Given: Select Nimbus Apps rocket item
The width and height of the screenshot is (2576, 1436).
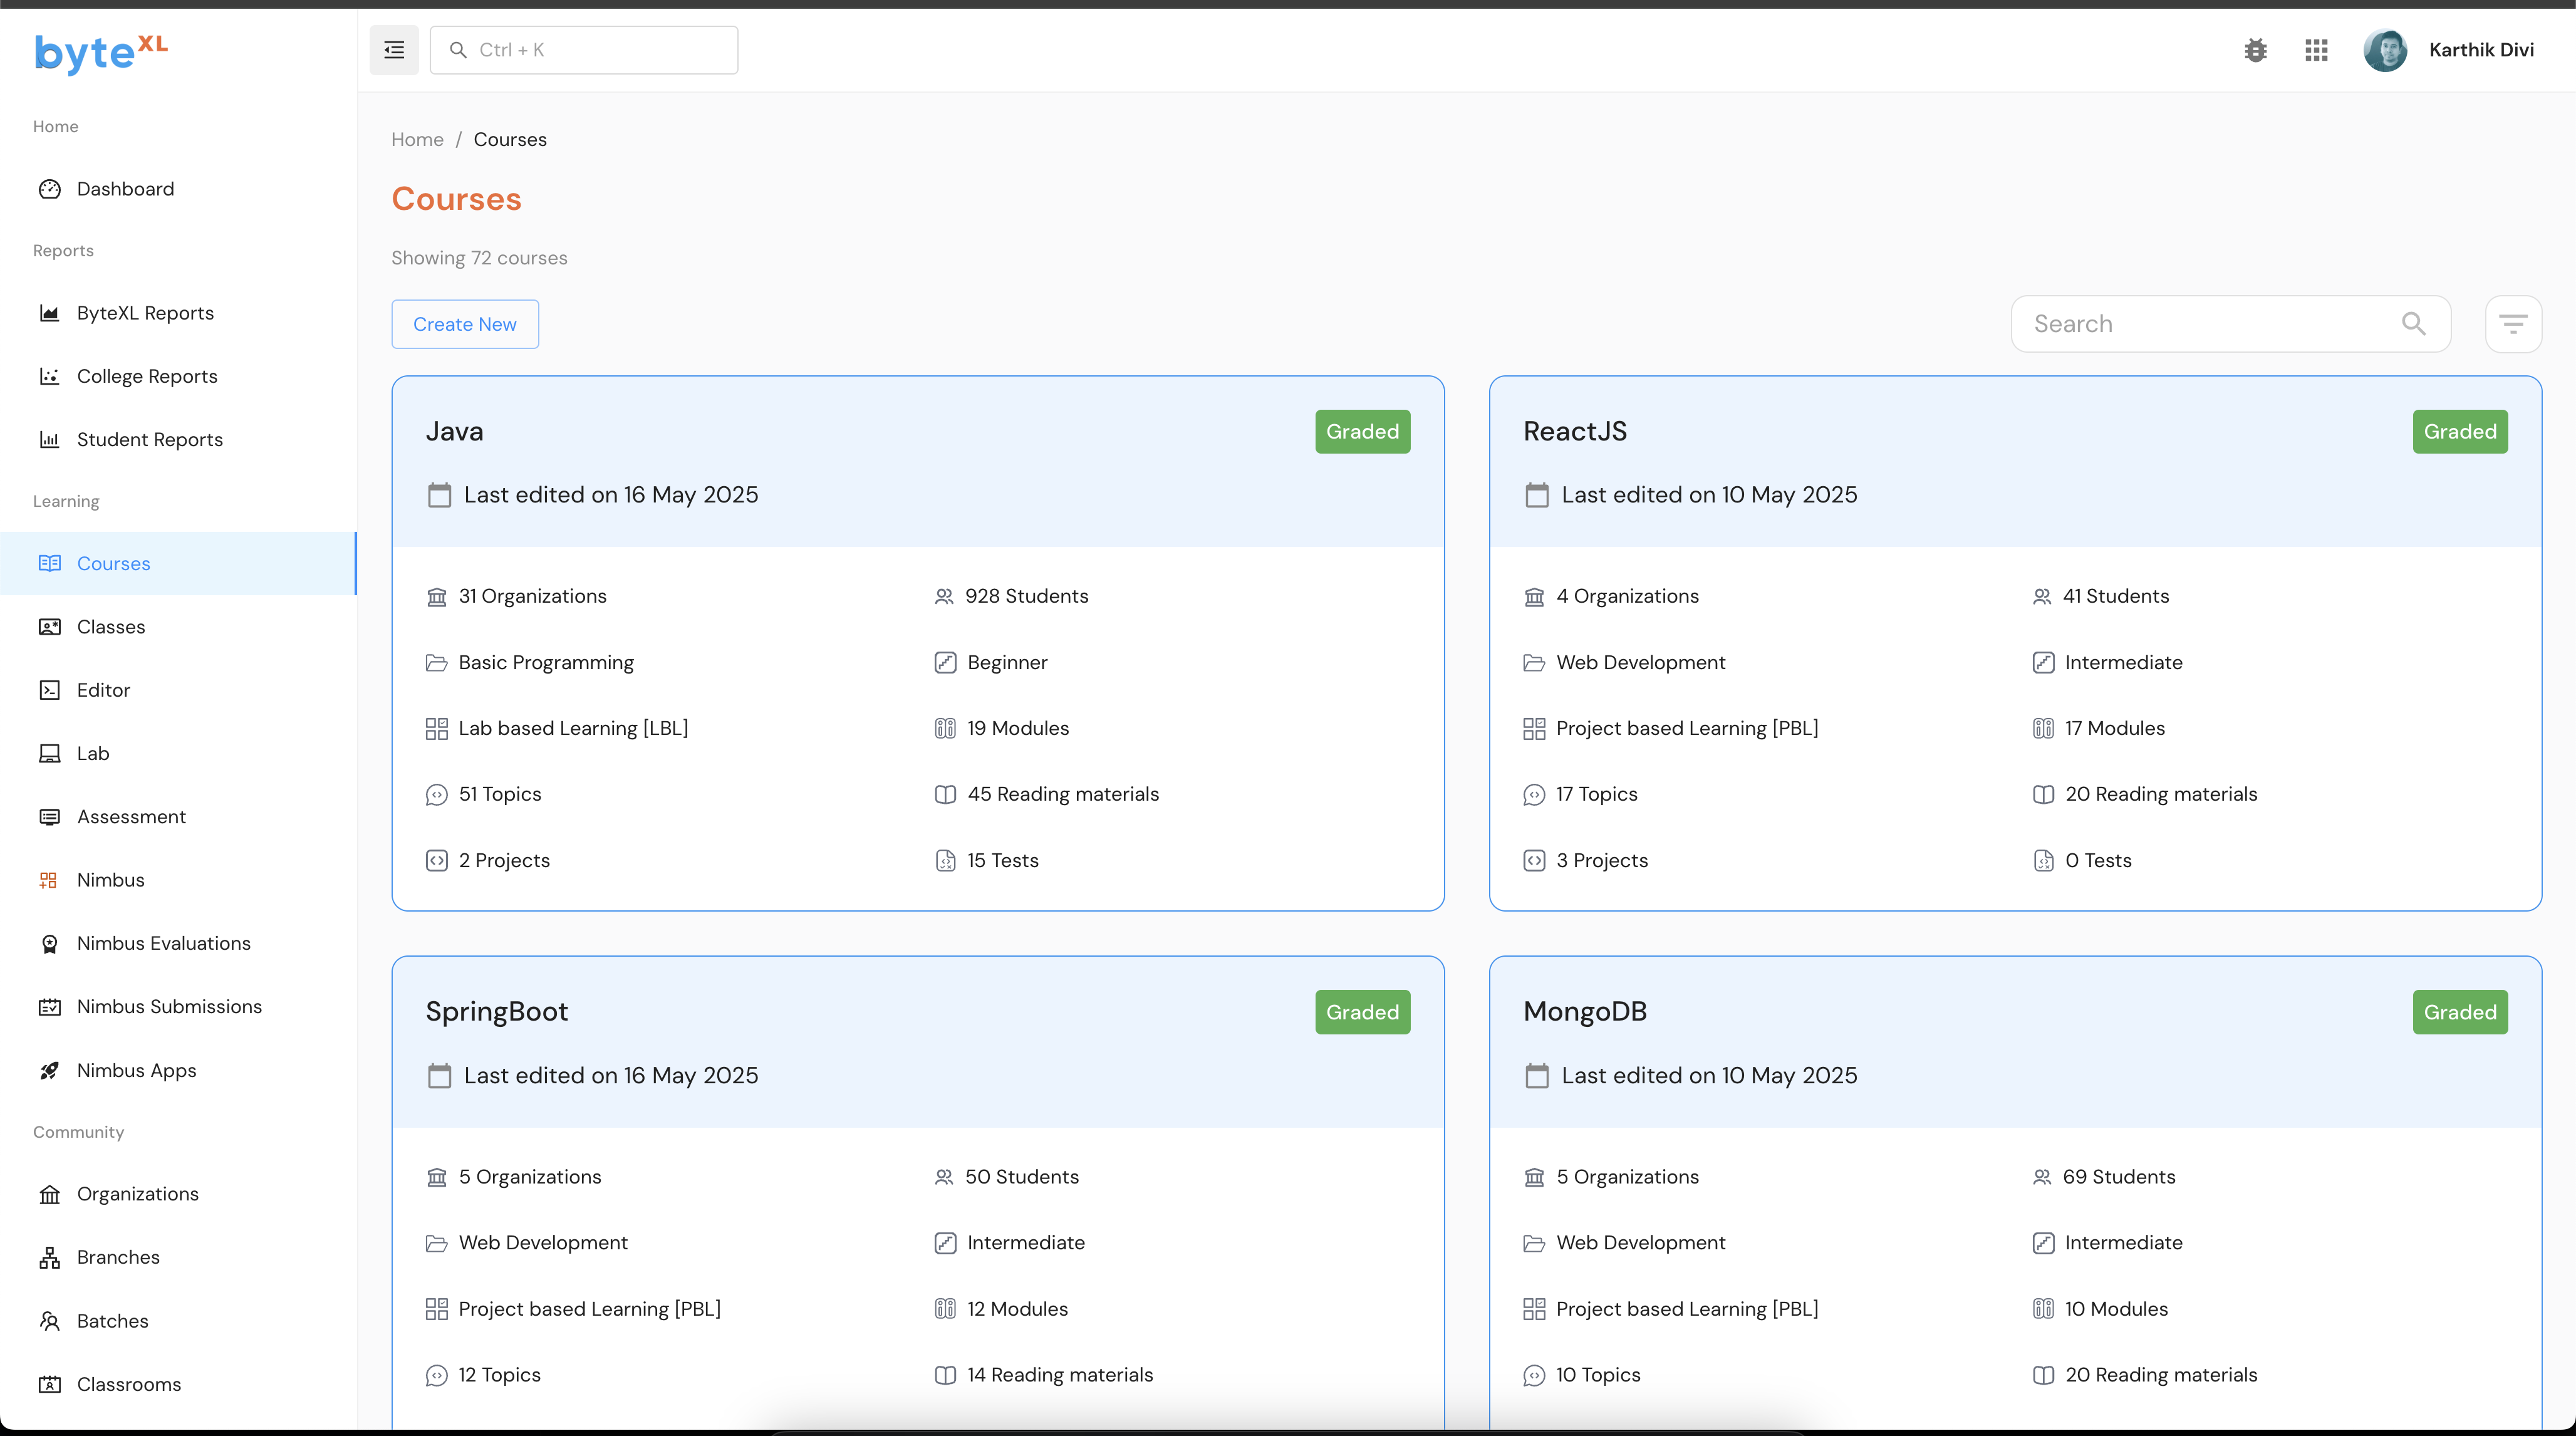Looking at the screenshot, I should pos(136,1070).
